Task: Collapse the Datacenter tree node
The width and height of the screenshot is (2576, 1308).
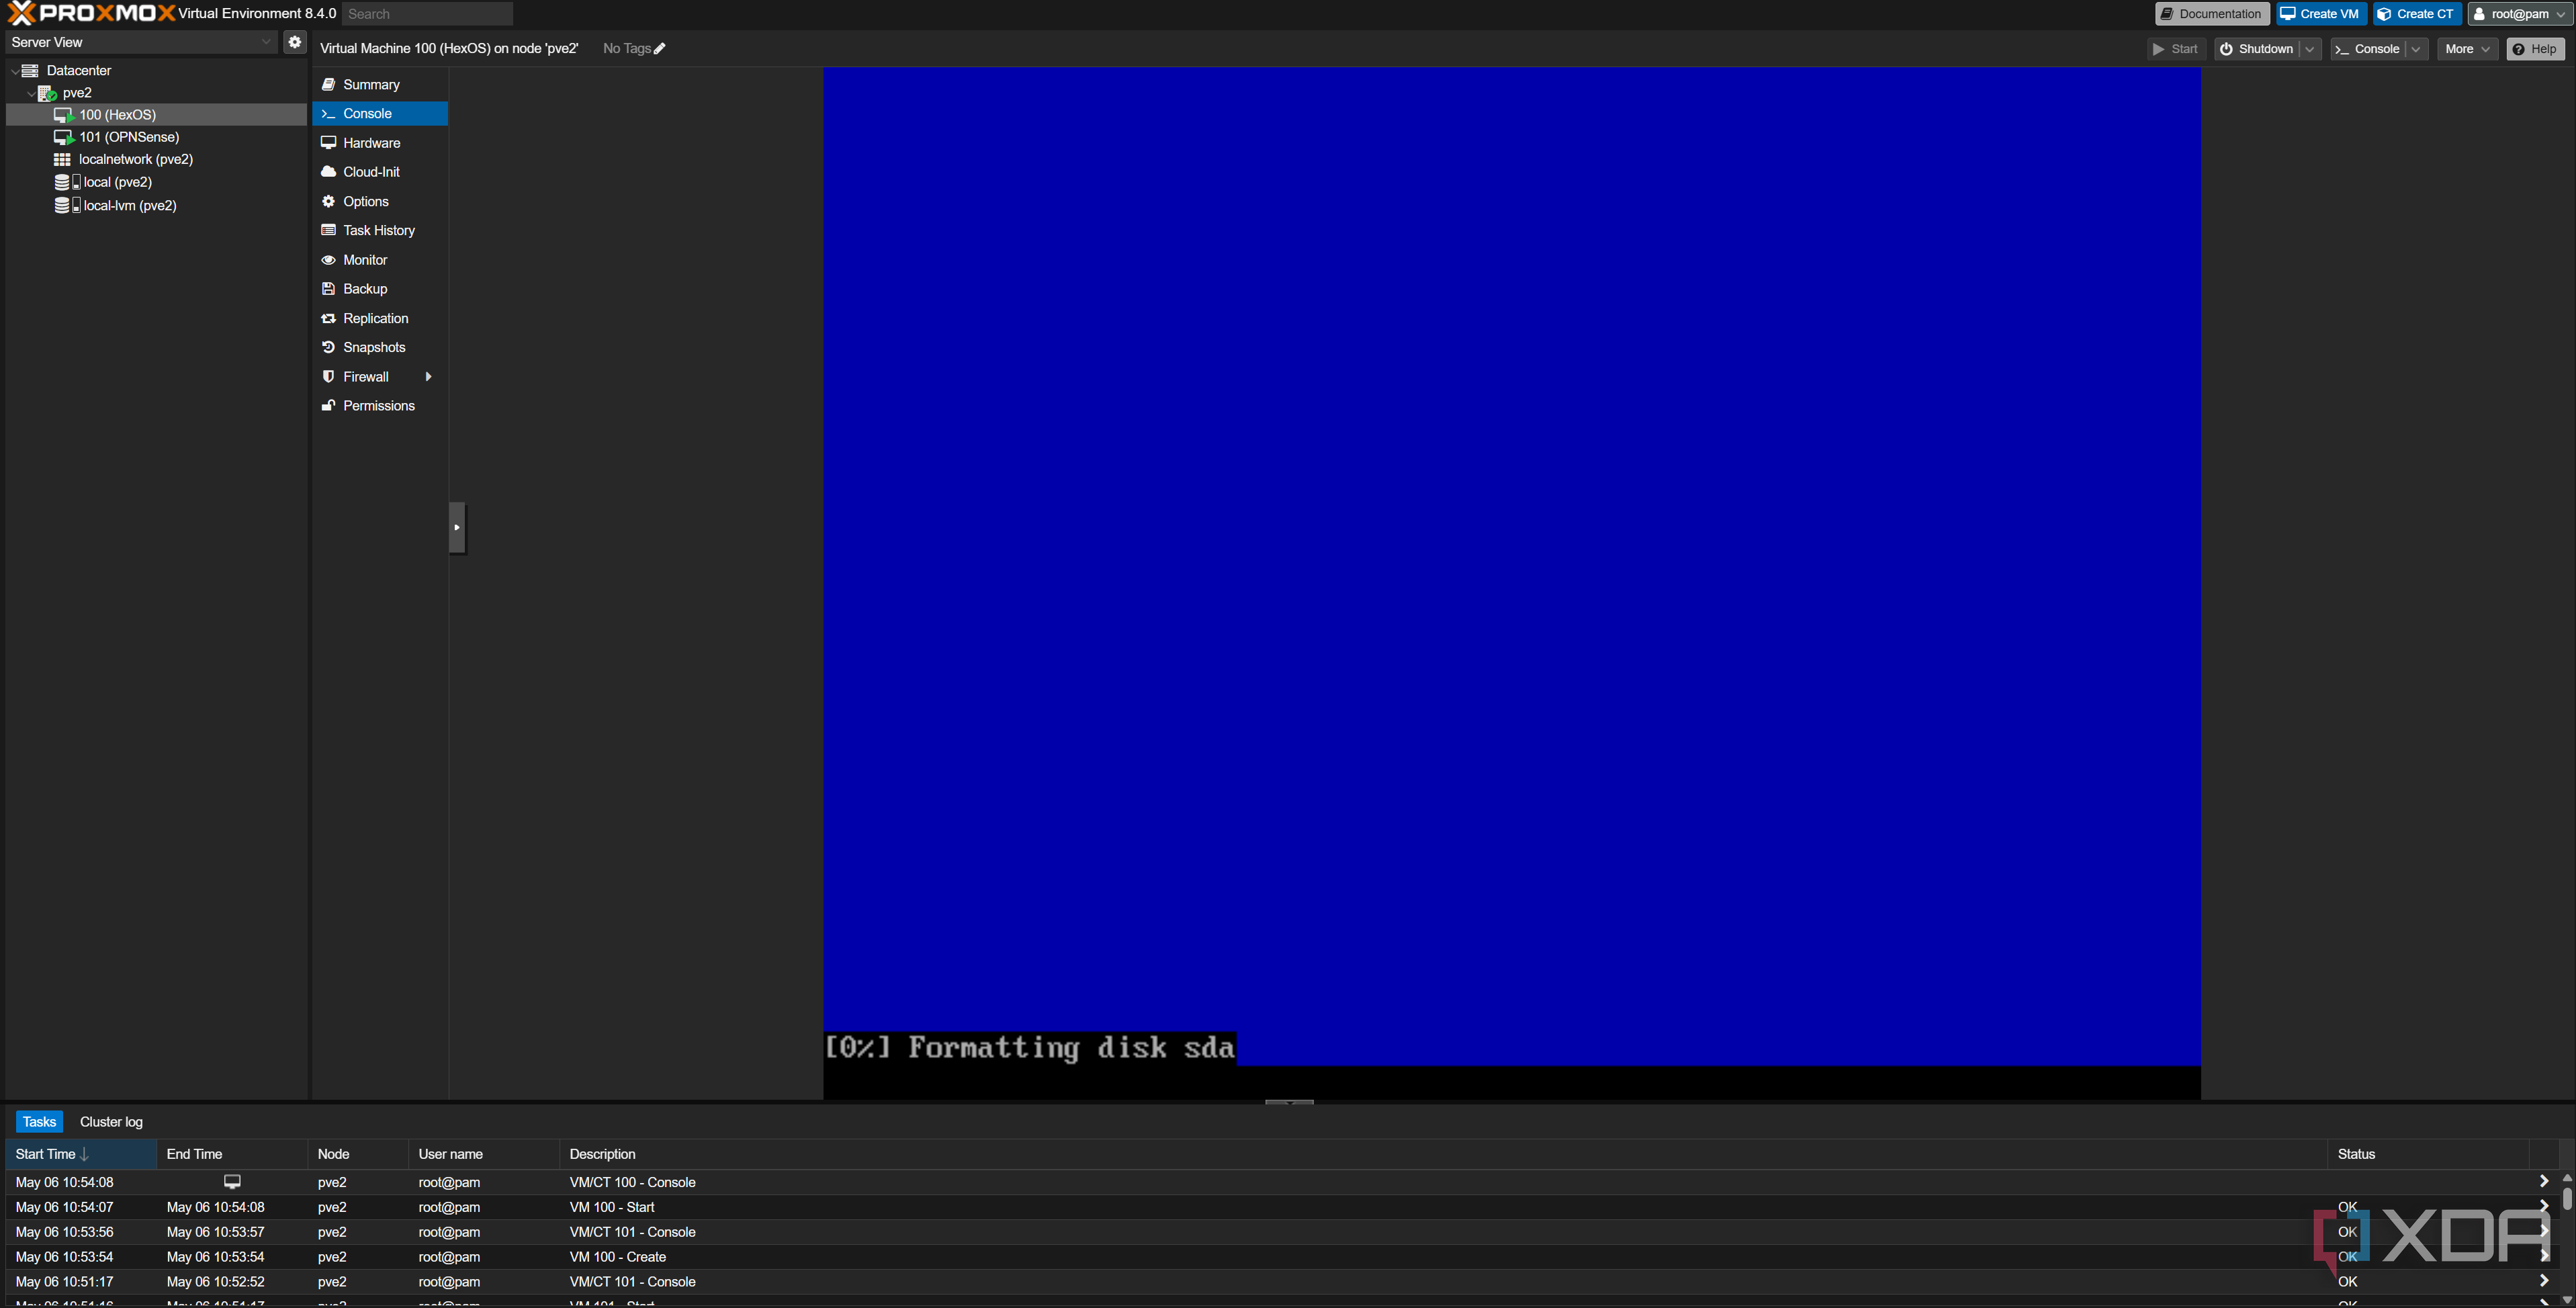Action: click(14, 71)
